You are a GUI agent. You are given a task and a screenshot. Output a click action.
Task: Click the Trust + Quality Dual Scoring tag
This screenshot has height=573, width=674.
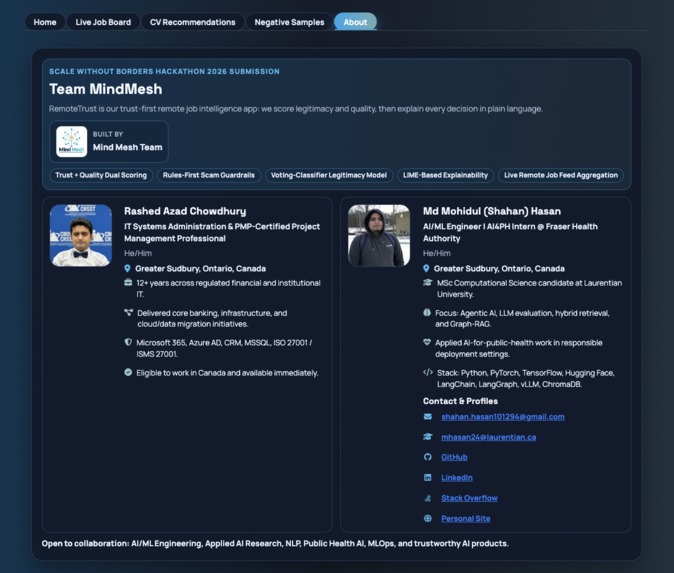[x=101, y=175]
